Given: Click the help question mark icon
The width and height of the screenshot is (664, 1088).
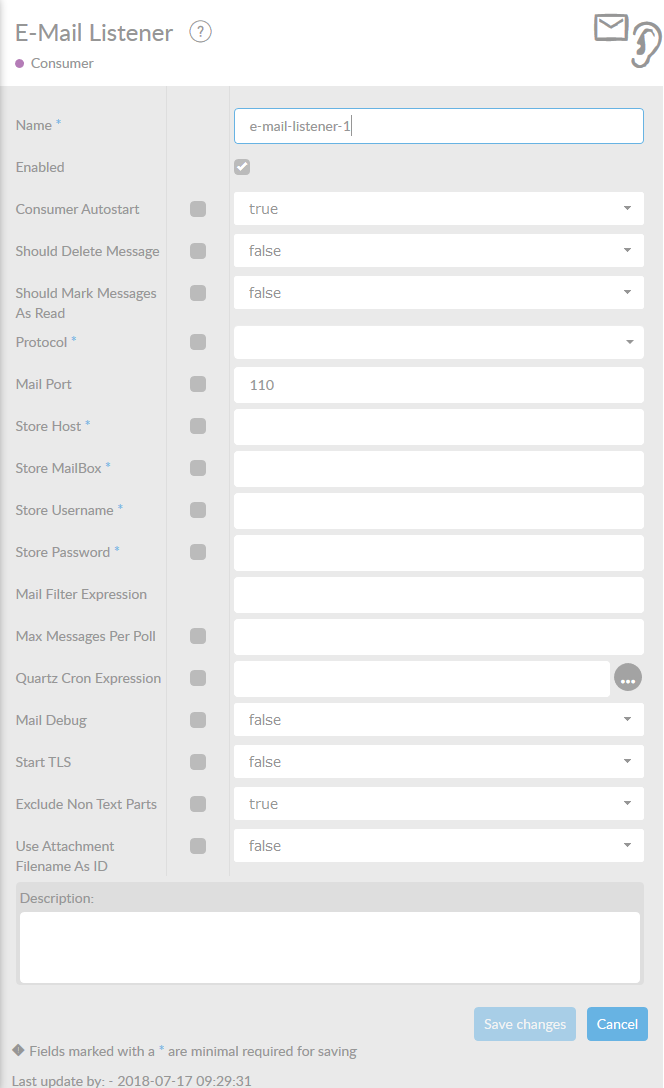Looking at the screenshot, I should tap(200, 33).
